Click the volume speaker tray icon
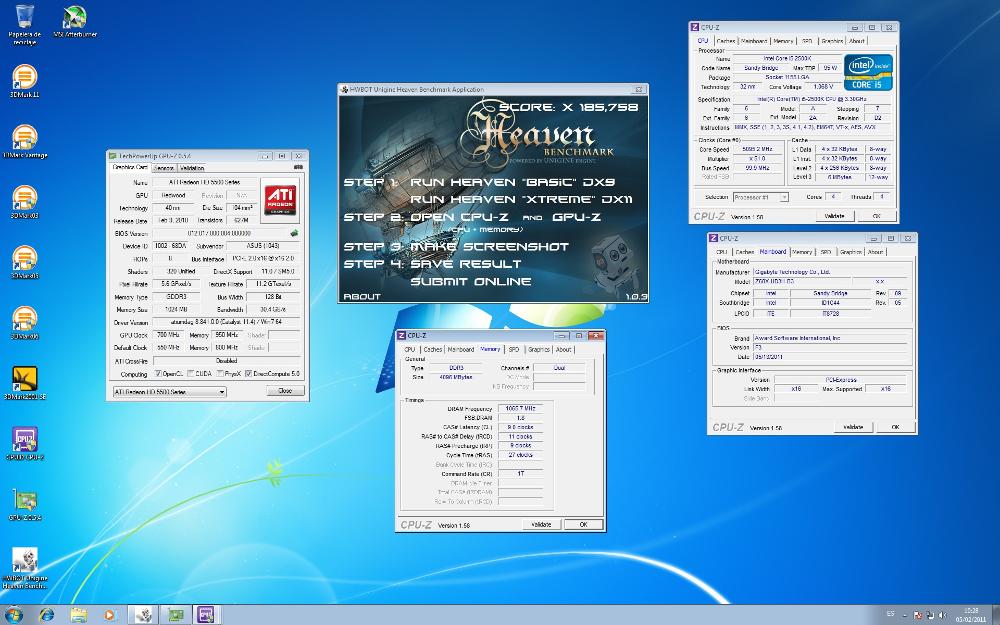The width and height of the screenshot is (1000, 625). 943,615
